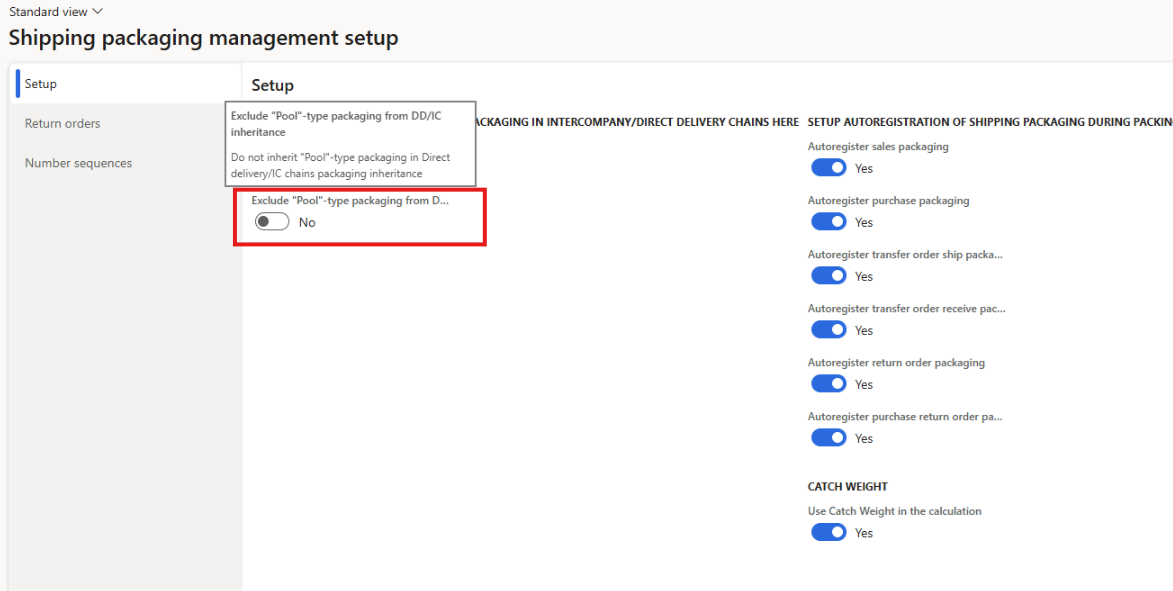1173x591 pixels.
Task: Select the Setup section header
Action: pyautogui.click(x=272, y=84)
